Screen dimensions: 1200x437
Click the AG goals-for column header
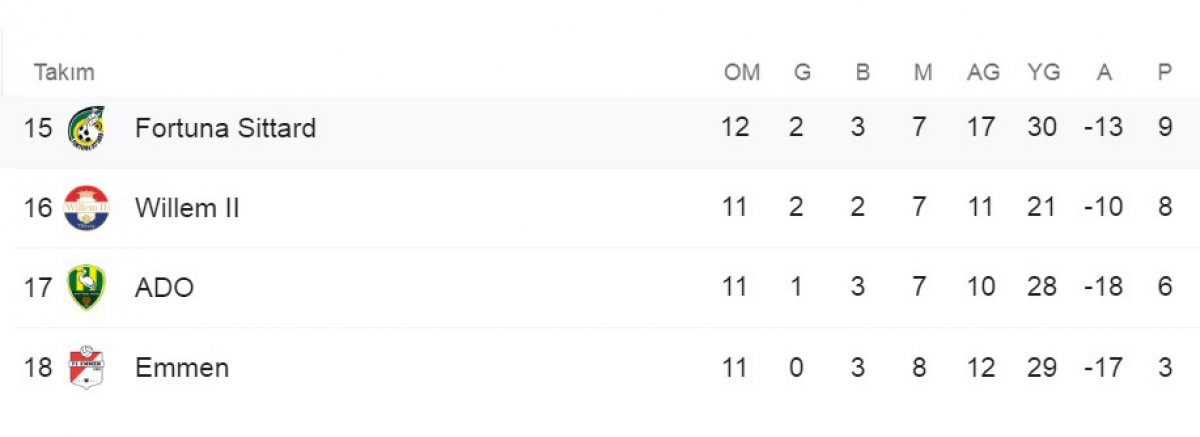click(983, 72)
